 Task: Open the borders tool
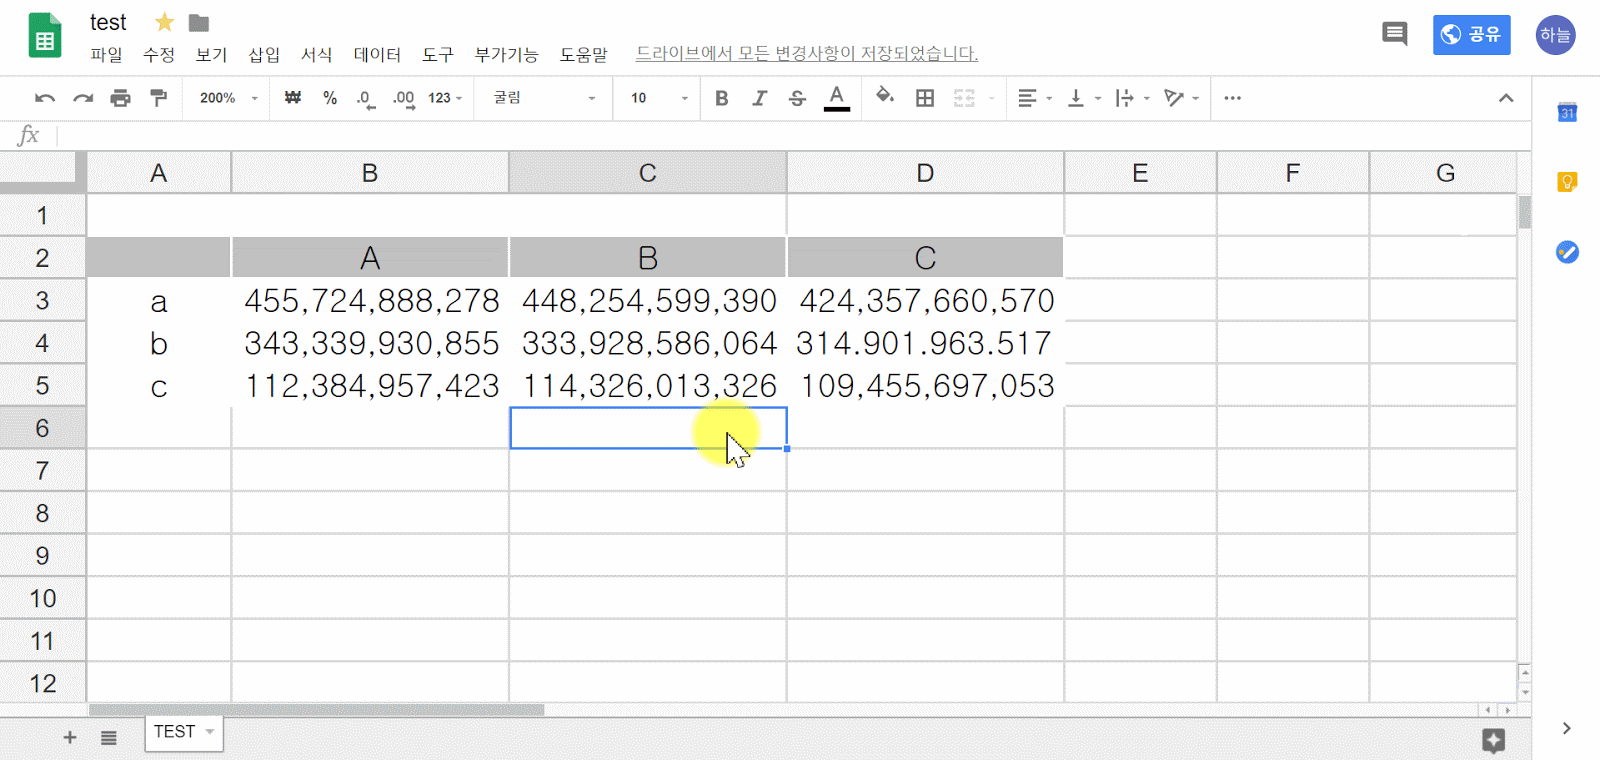point(925,98)
